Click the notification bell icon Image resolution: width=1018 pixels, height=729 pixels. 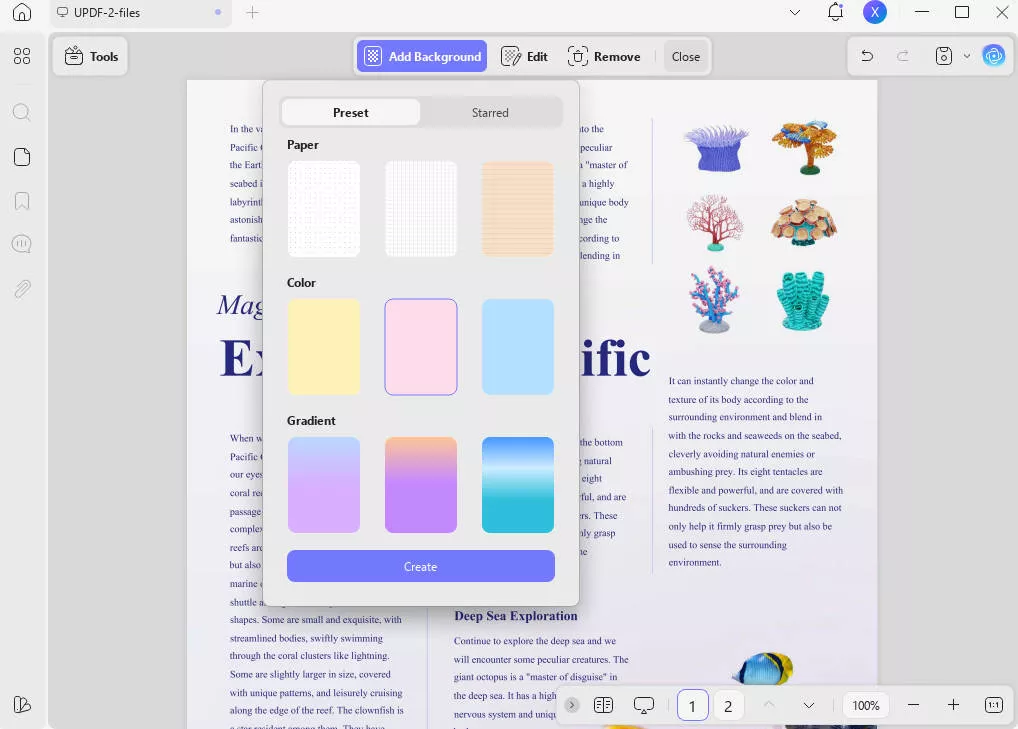[x=836, y=13]
